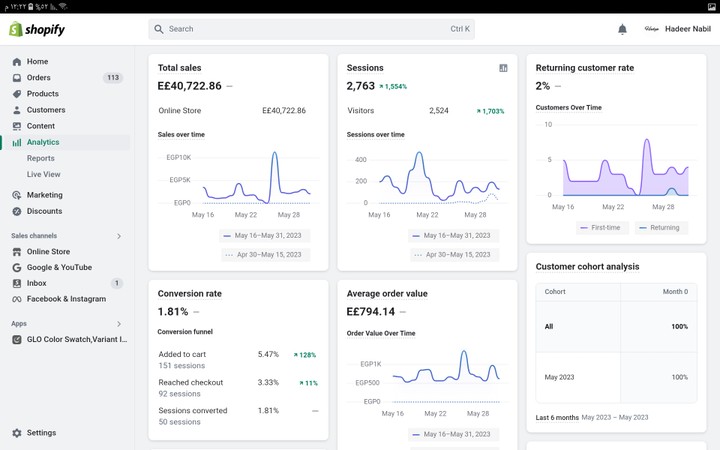Click the Facebook & Instagram Meta icon
This screenshot has height=450, width=720.
[17, 299]
